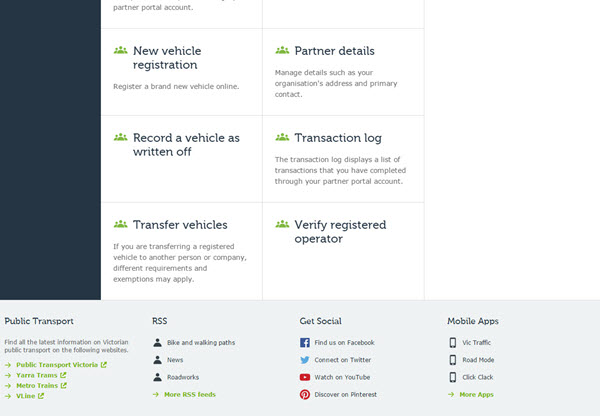Go to Record a vehicle as written off

(186, 145)
